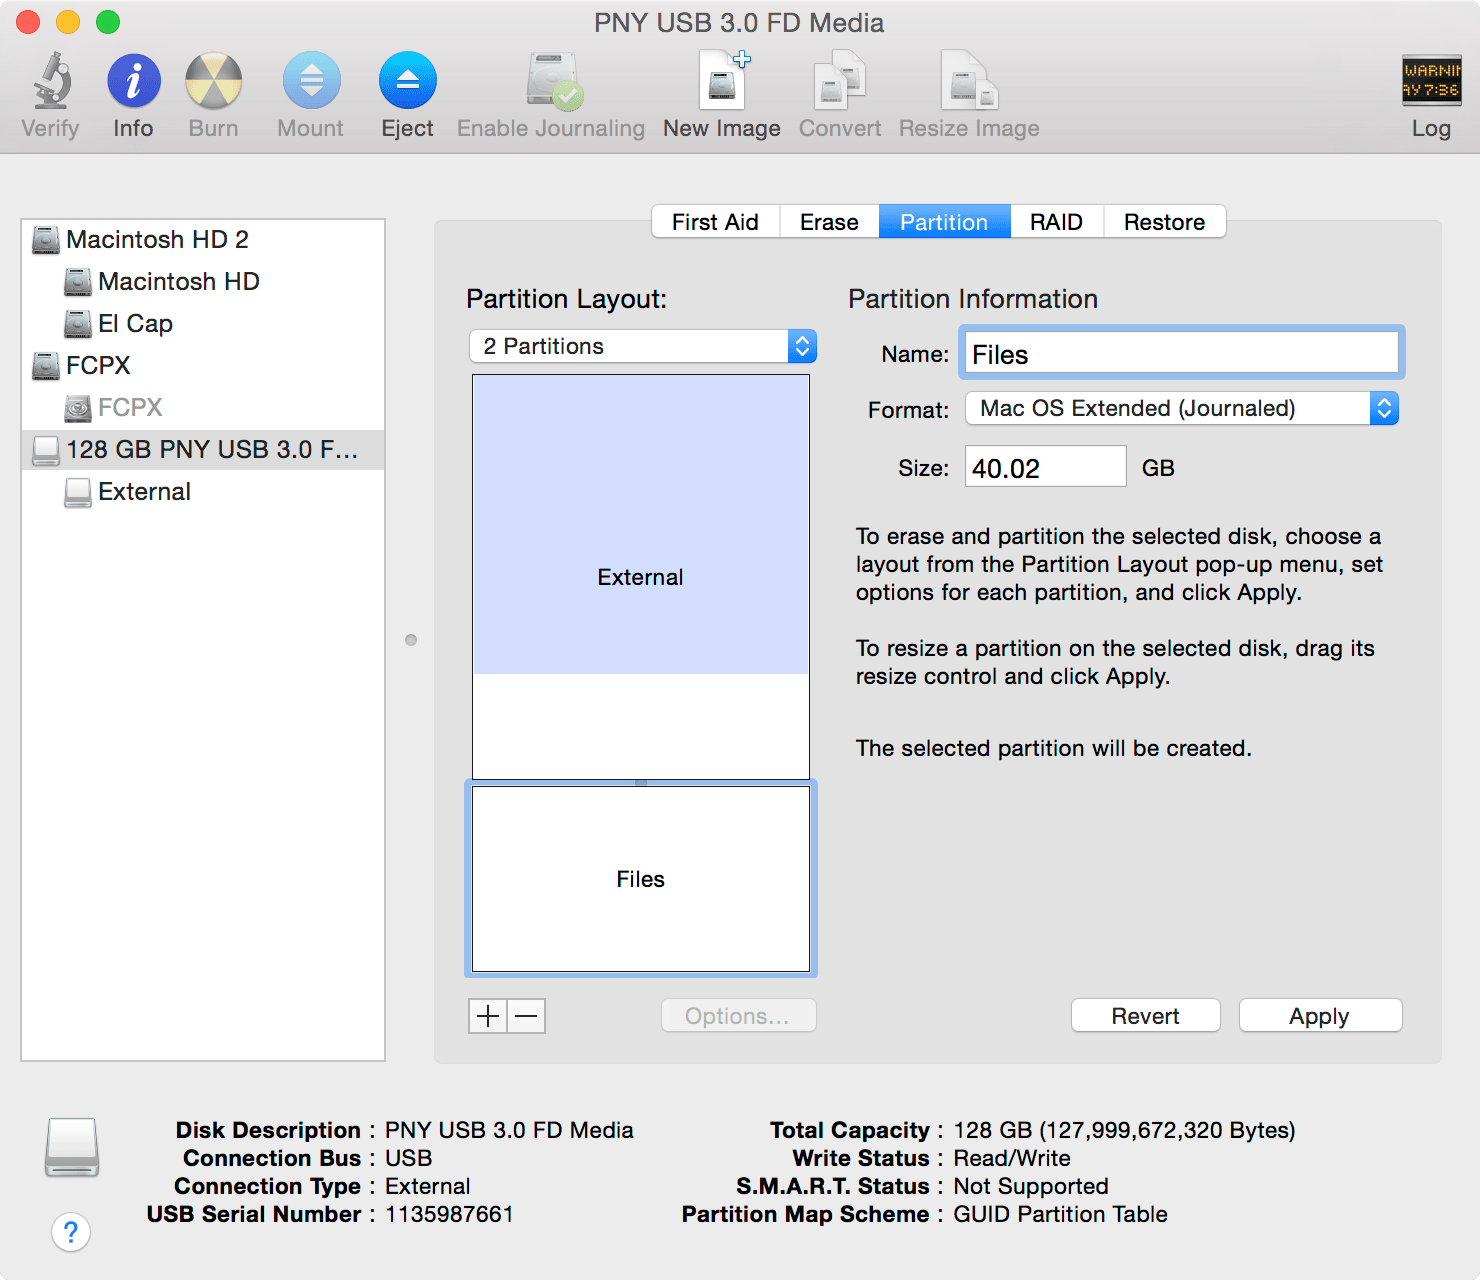Open disk Info panel
The image size is (1480, 1280).
tap(133, 90)
